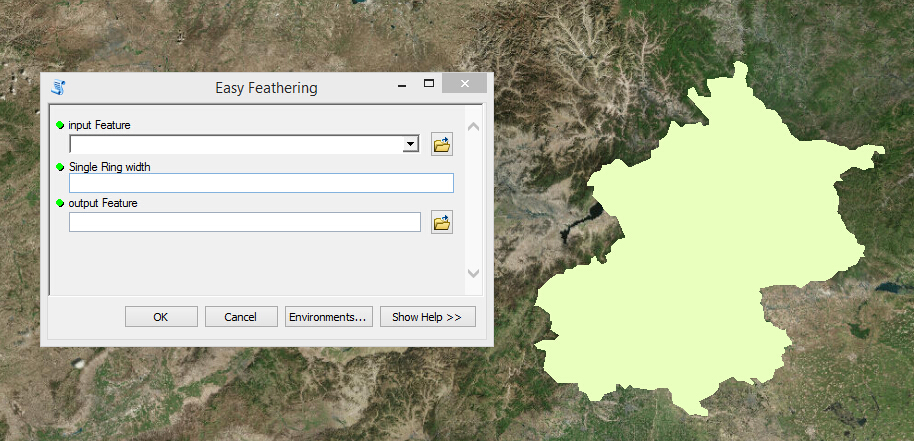The width and height of the screenshot is (914, 441).
Task: Open the Environments... settings
Action: click(x=329, y=317)
